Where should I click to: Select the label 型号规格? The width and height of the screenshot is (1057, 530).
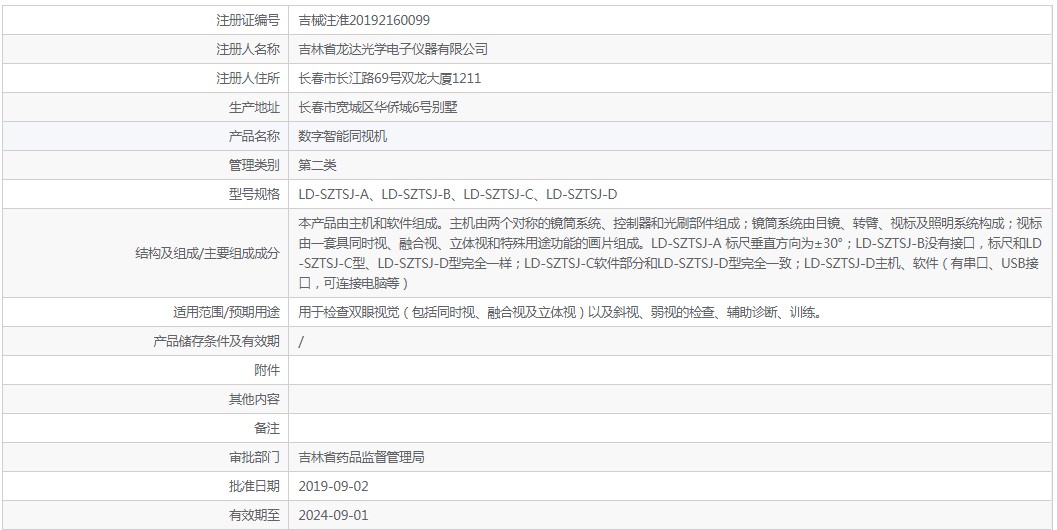pos(254,194)
